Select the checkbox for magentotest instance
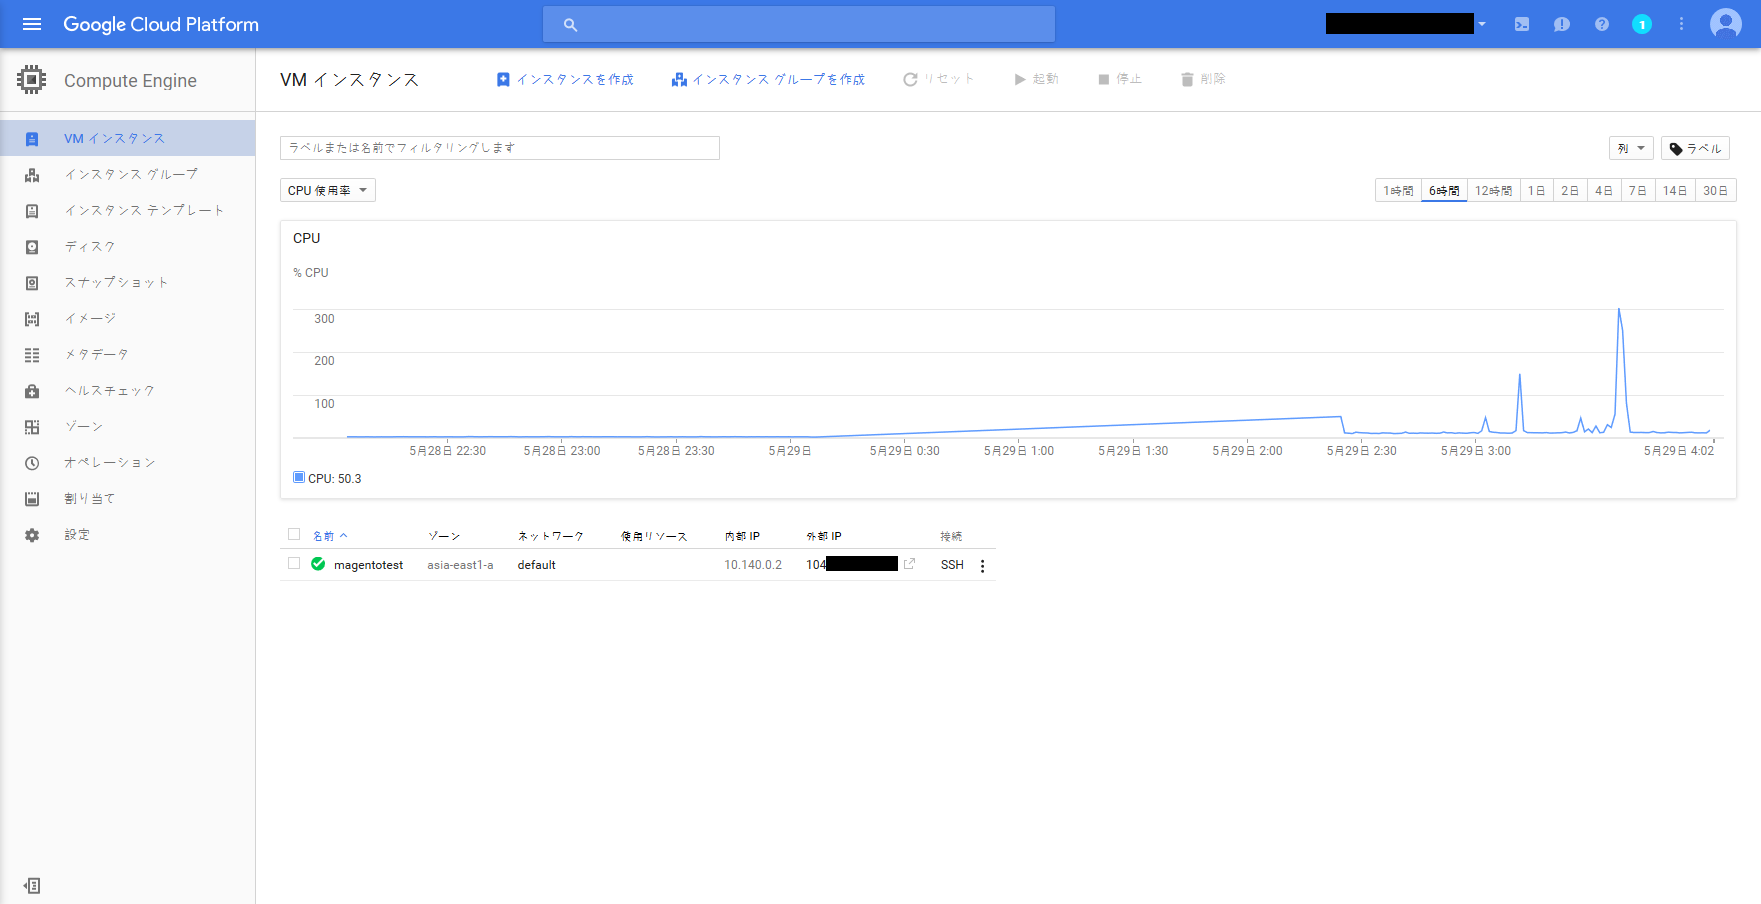The width and height of the screenshot is (1761, 904). [293, 563]
